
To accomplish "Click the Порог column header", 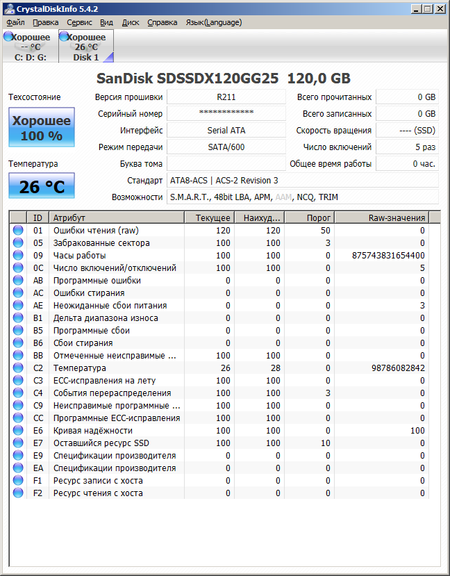I will click(x=310, y=217).
